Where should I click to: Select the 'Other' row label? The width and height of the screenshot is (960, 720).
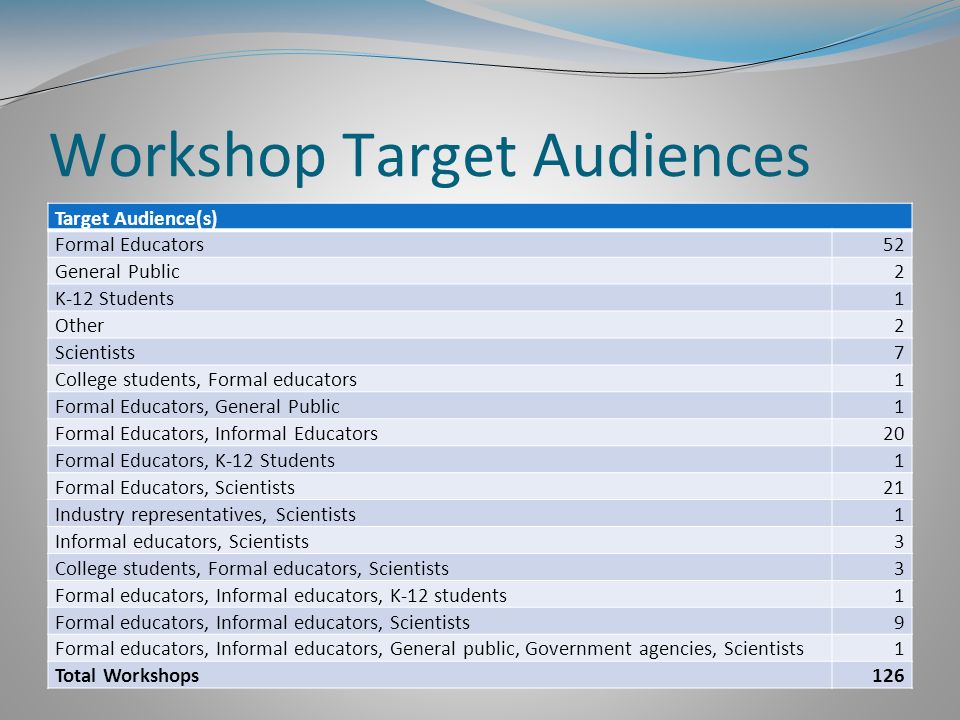pyautogui.click(x=79, y=326)
